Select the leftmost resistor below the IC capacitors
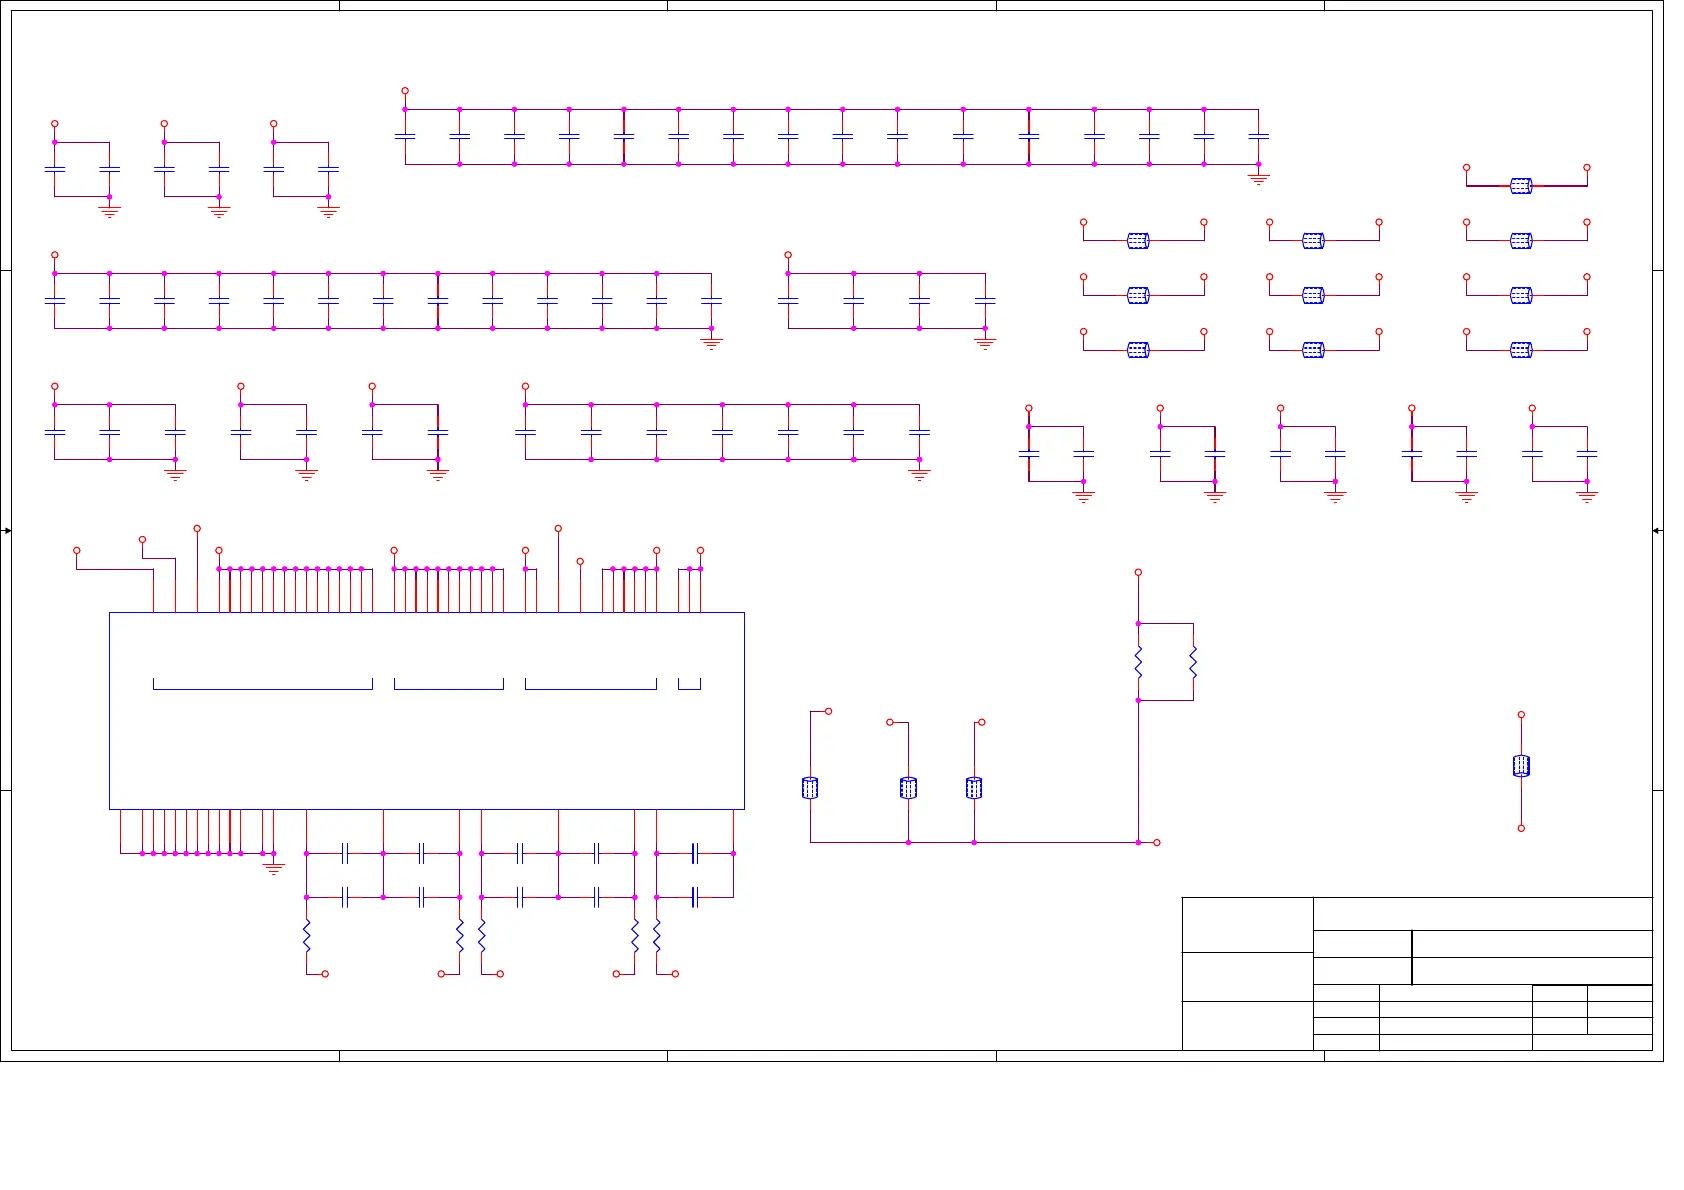This screenshot has height=1190, width=1684. (x=306, y=936)
